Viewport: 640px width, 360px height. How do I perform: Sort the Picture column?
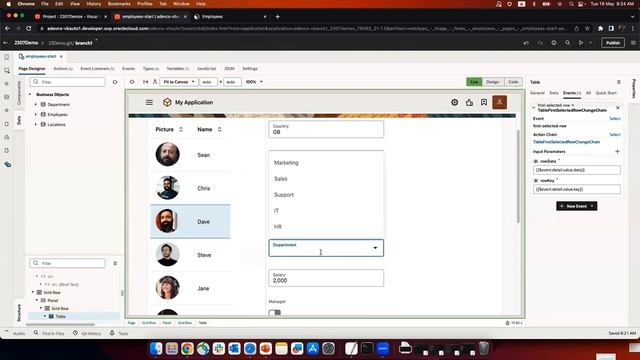click(181, 129)
